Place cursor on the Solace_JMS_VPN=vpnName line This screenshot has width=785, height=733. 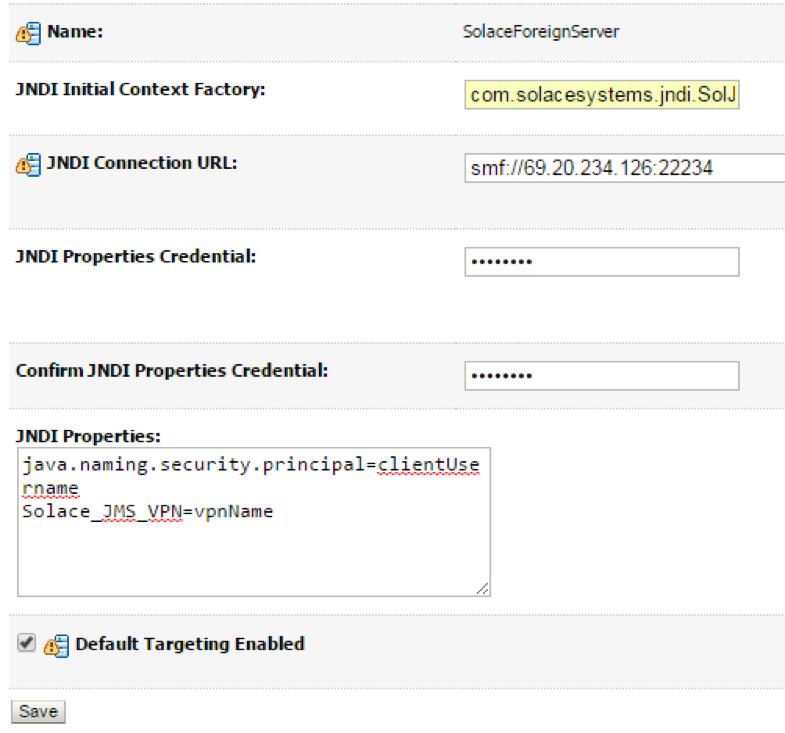(x=148, y=512)
